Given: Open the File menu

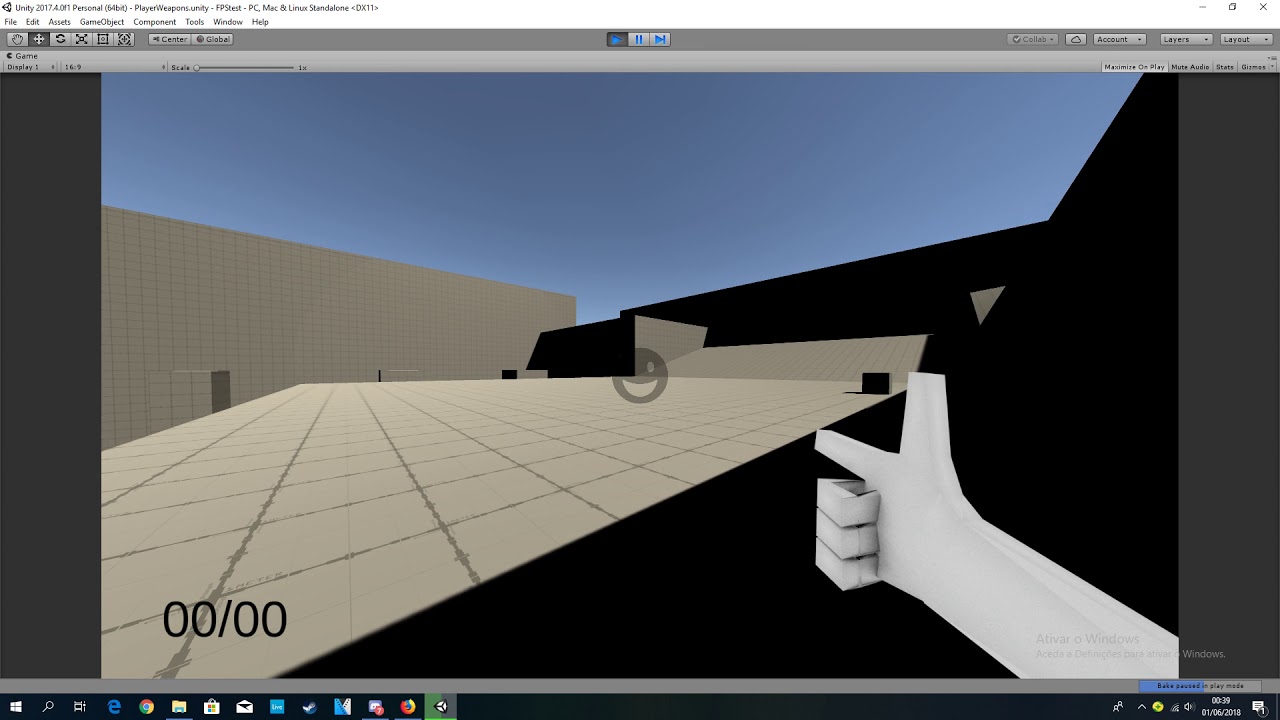Looking at the screenshot, I should pos(10,22).
